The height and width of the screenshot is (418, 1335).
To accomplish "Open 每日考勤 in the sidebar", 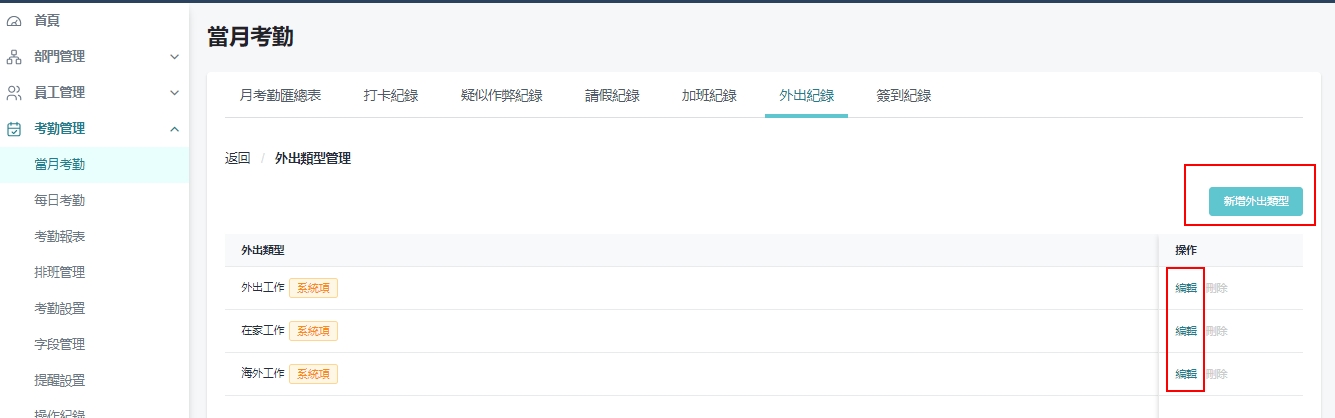I will pyautogui.click(x=60, y=200).
